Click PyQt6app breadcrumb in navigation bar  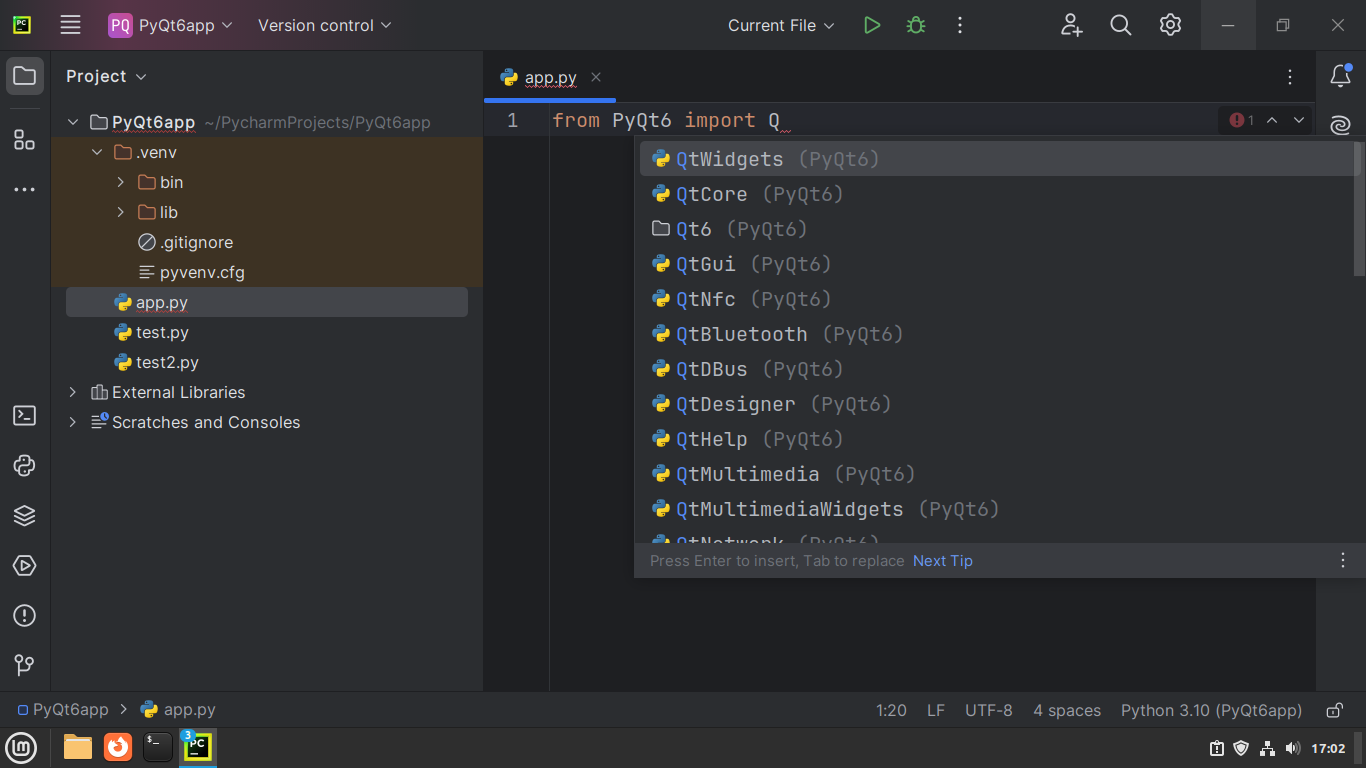point(62,710)
